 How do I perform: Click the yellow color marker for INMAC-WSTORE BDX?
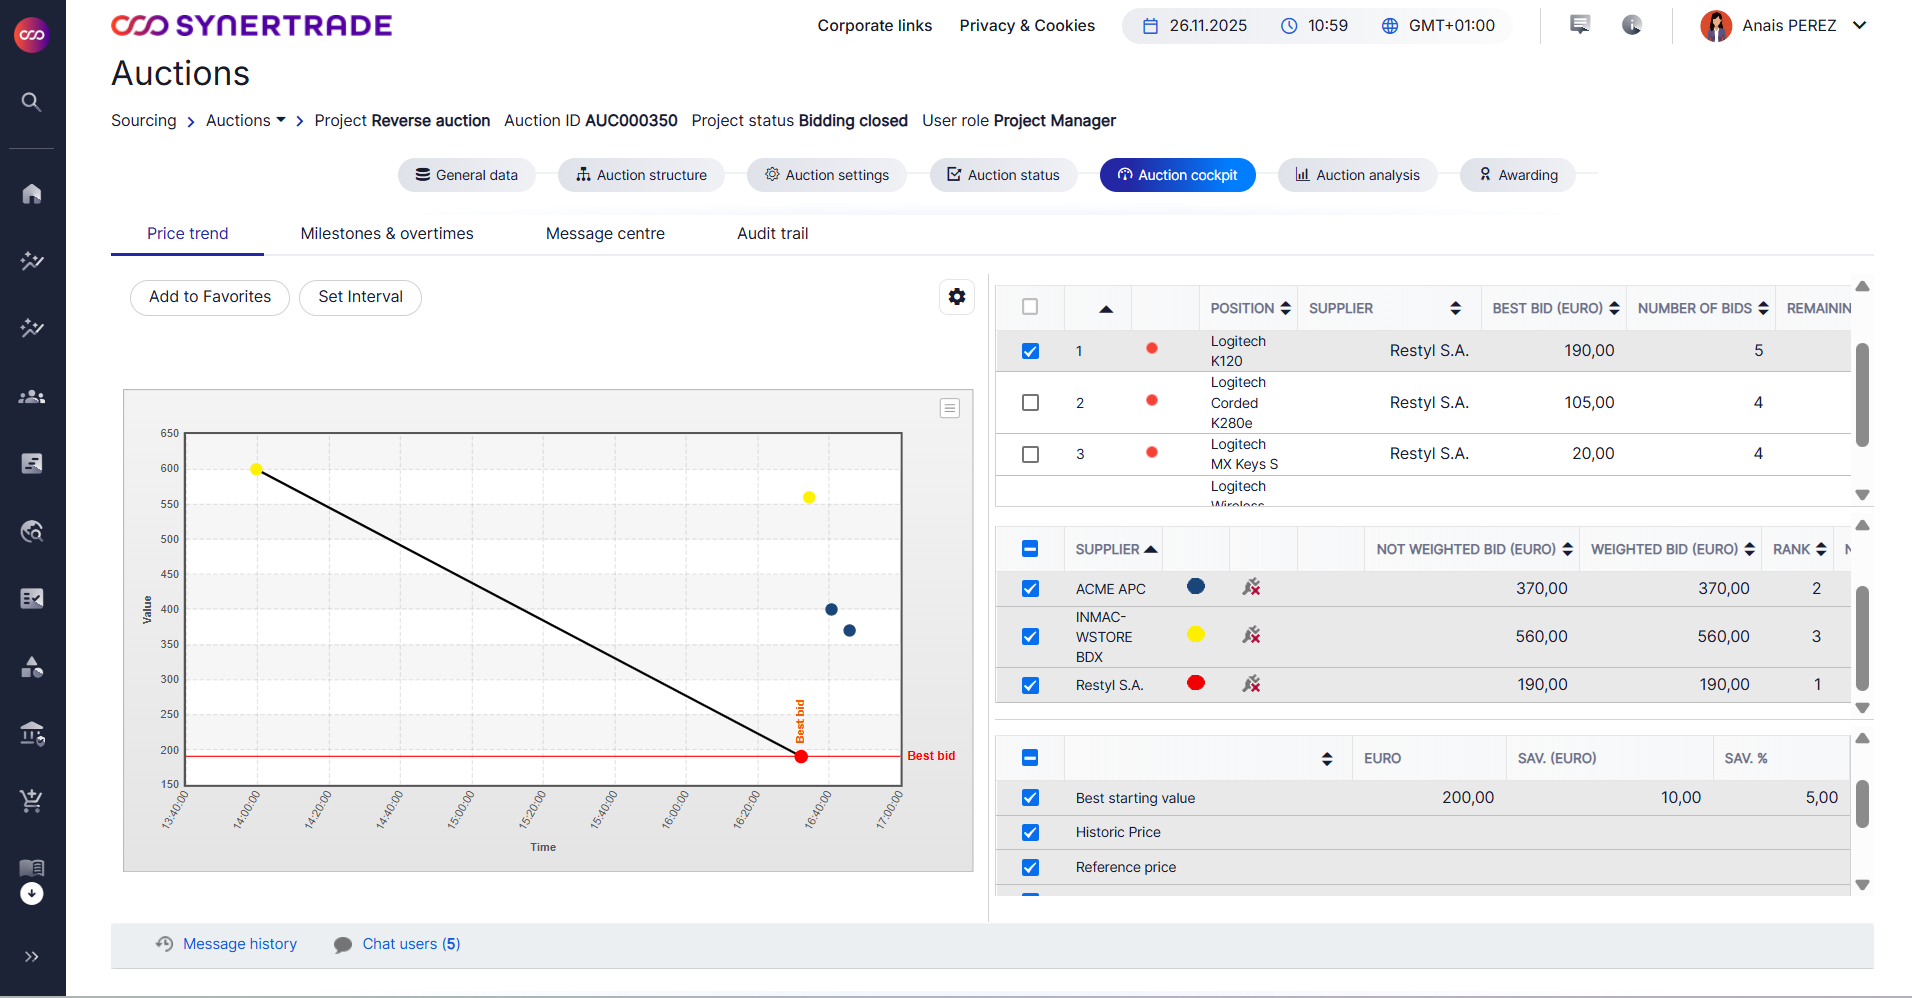point(1196,634)
